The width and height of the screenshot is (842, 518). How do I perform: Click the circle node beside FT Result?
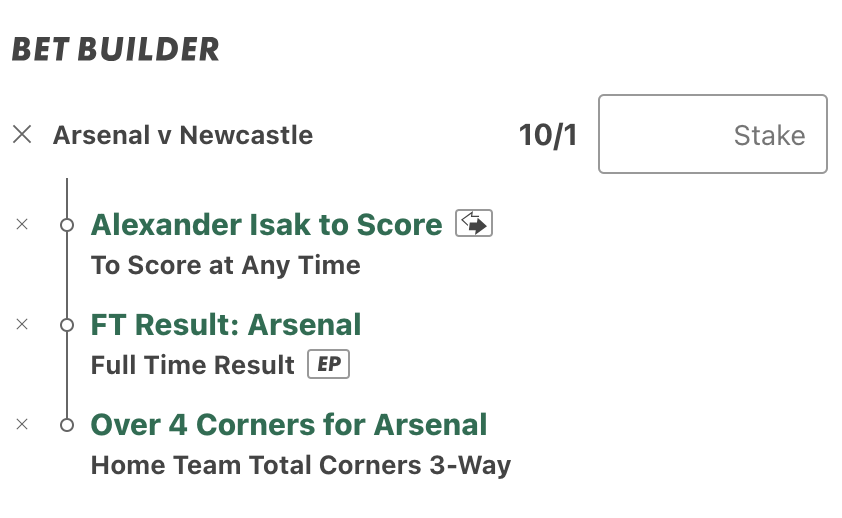click(67, 325)
